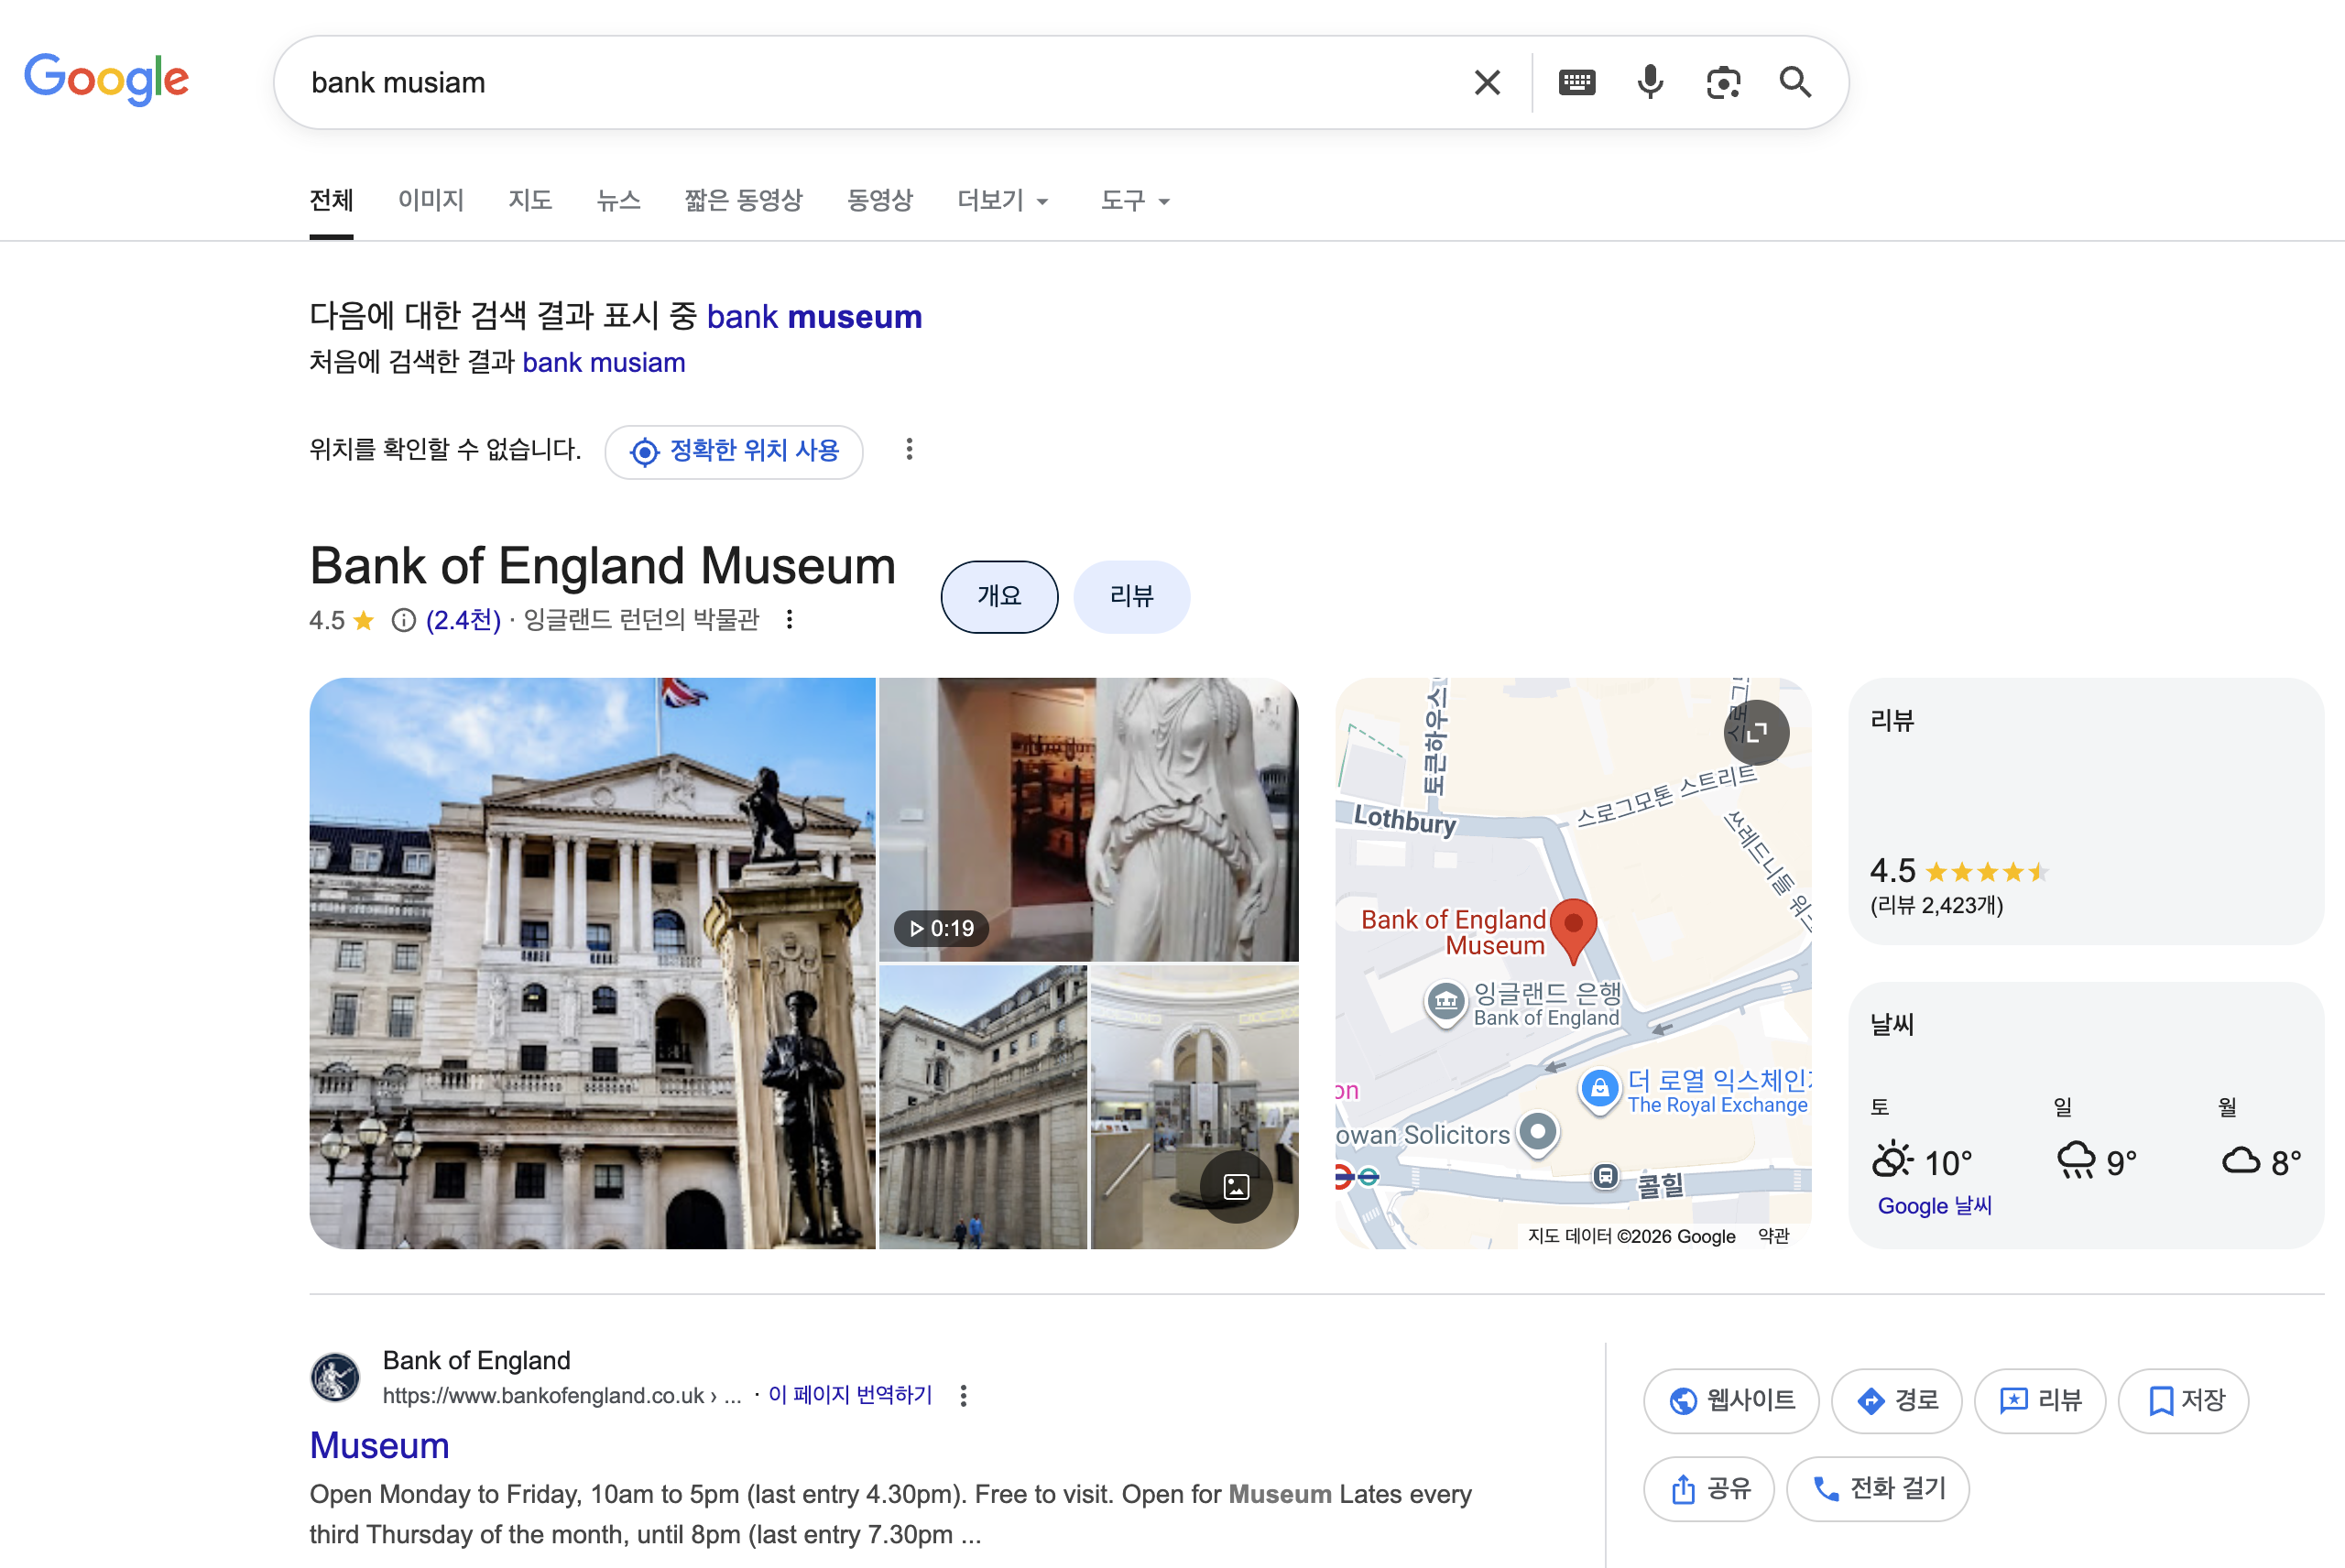This screenshot has width=2345, height=1568.
Task: Open the Museum result link
Action: coord(379,1445)
